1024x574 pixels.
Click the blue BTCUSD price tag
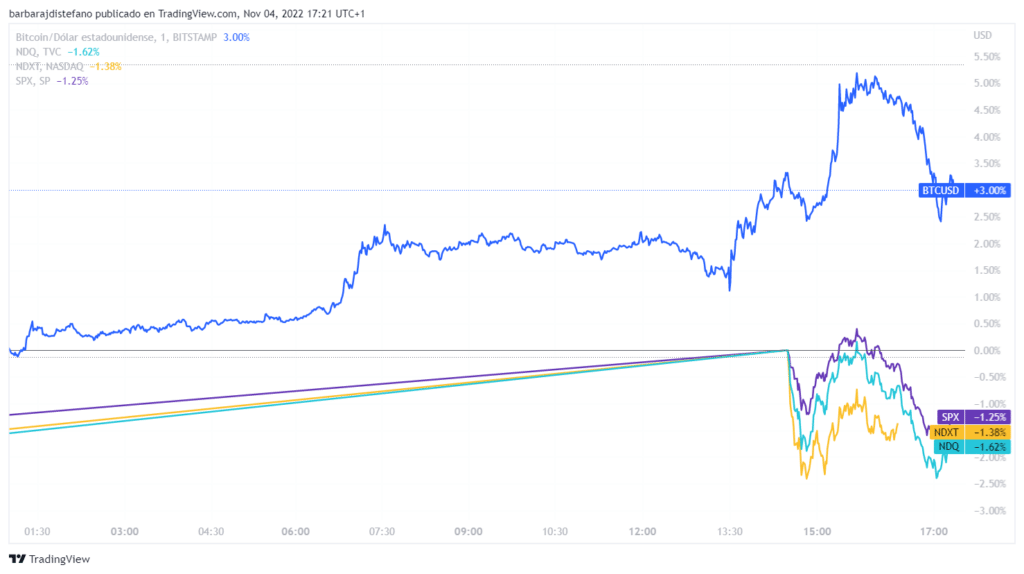[x=940, y=190]
